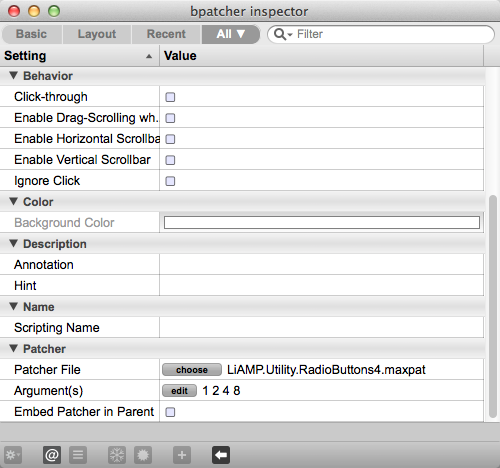Viewport: 500px width, 468px height.
Task: Click the @ attributes icon
Action: click(52, 455)
